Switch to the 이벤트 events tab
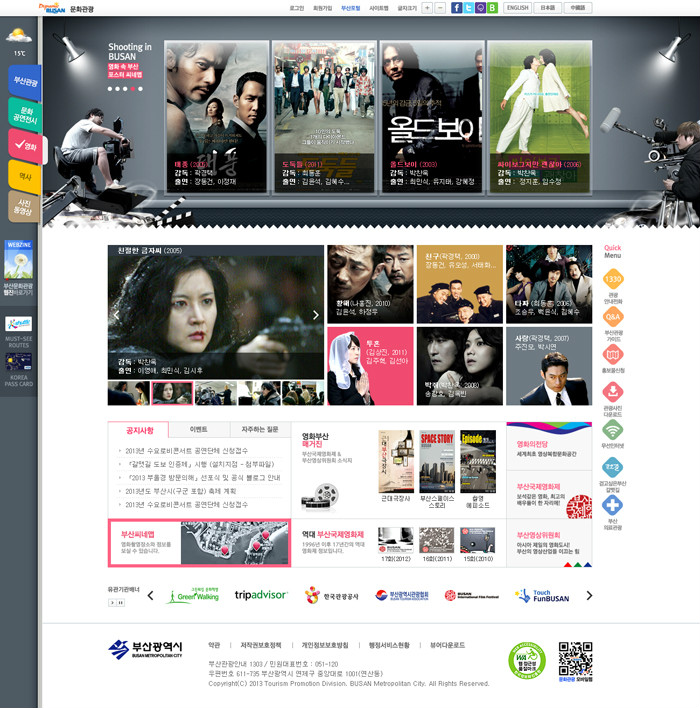The height and width of the screenshot is (708, 700). click(x=199, y=429)
